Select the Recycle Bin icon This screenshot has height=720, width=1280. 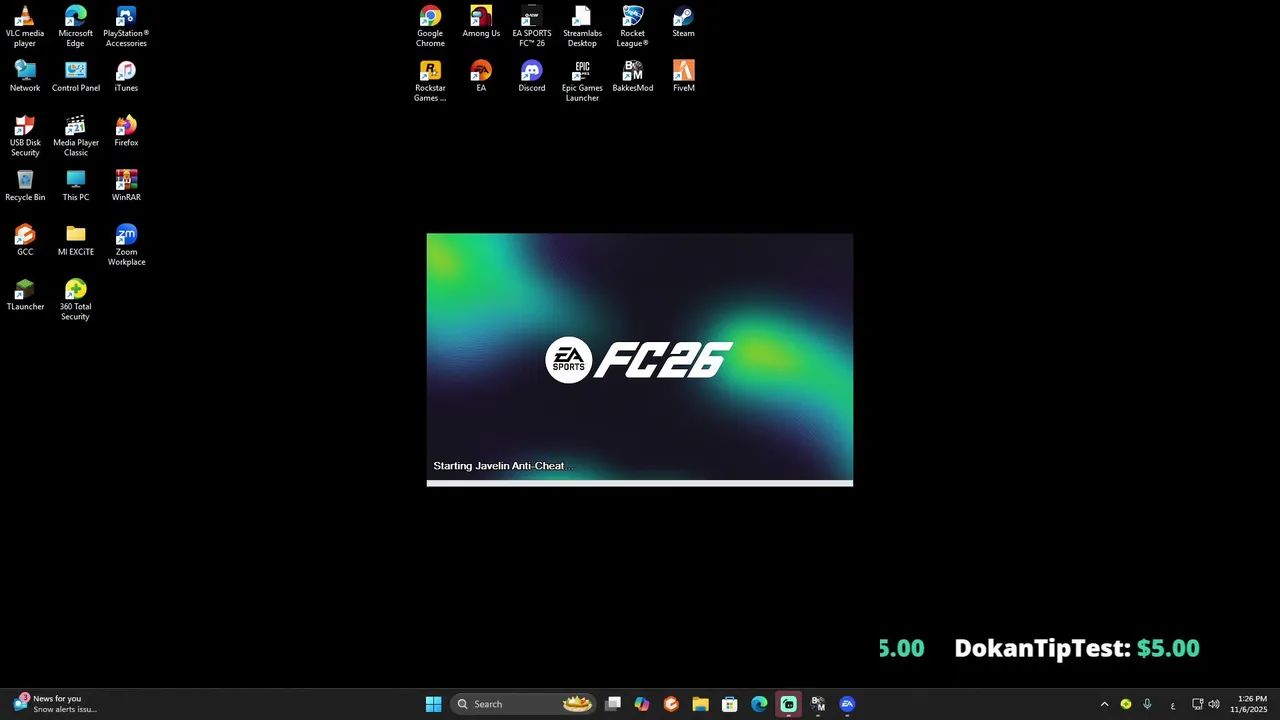pos(25,186)
